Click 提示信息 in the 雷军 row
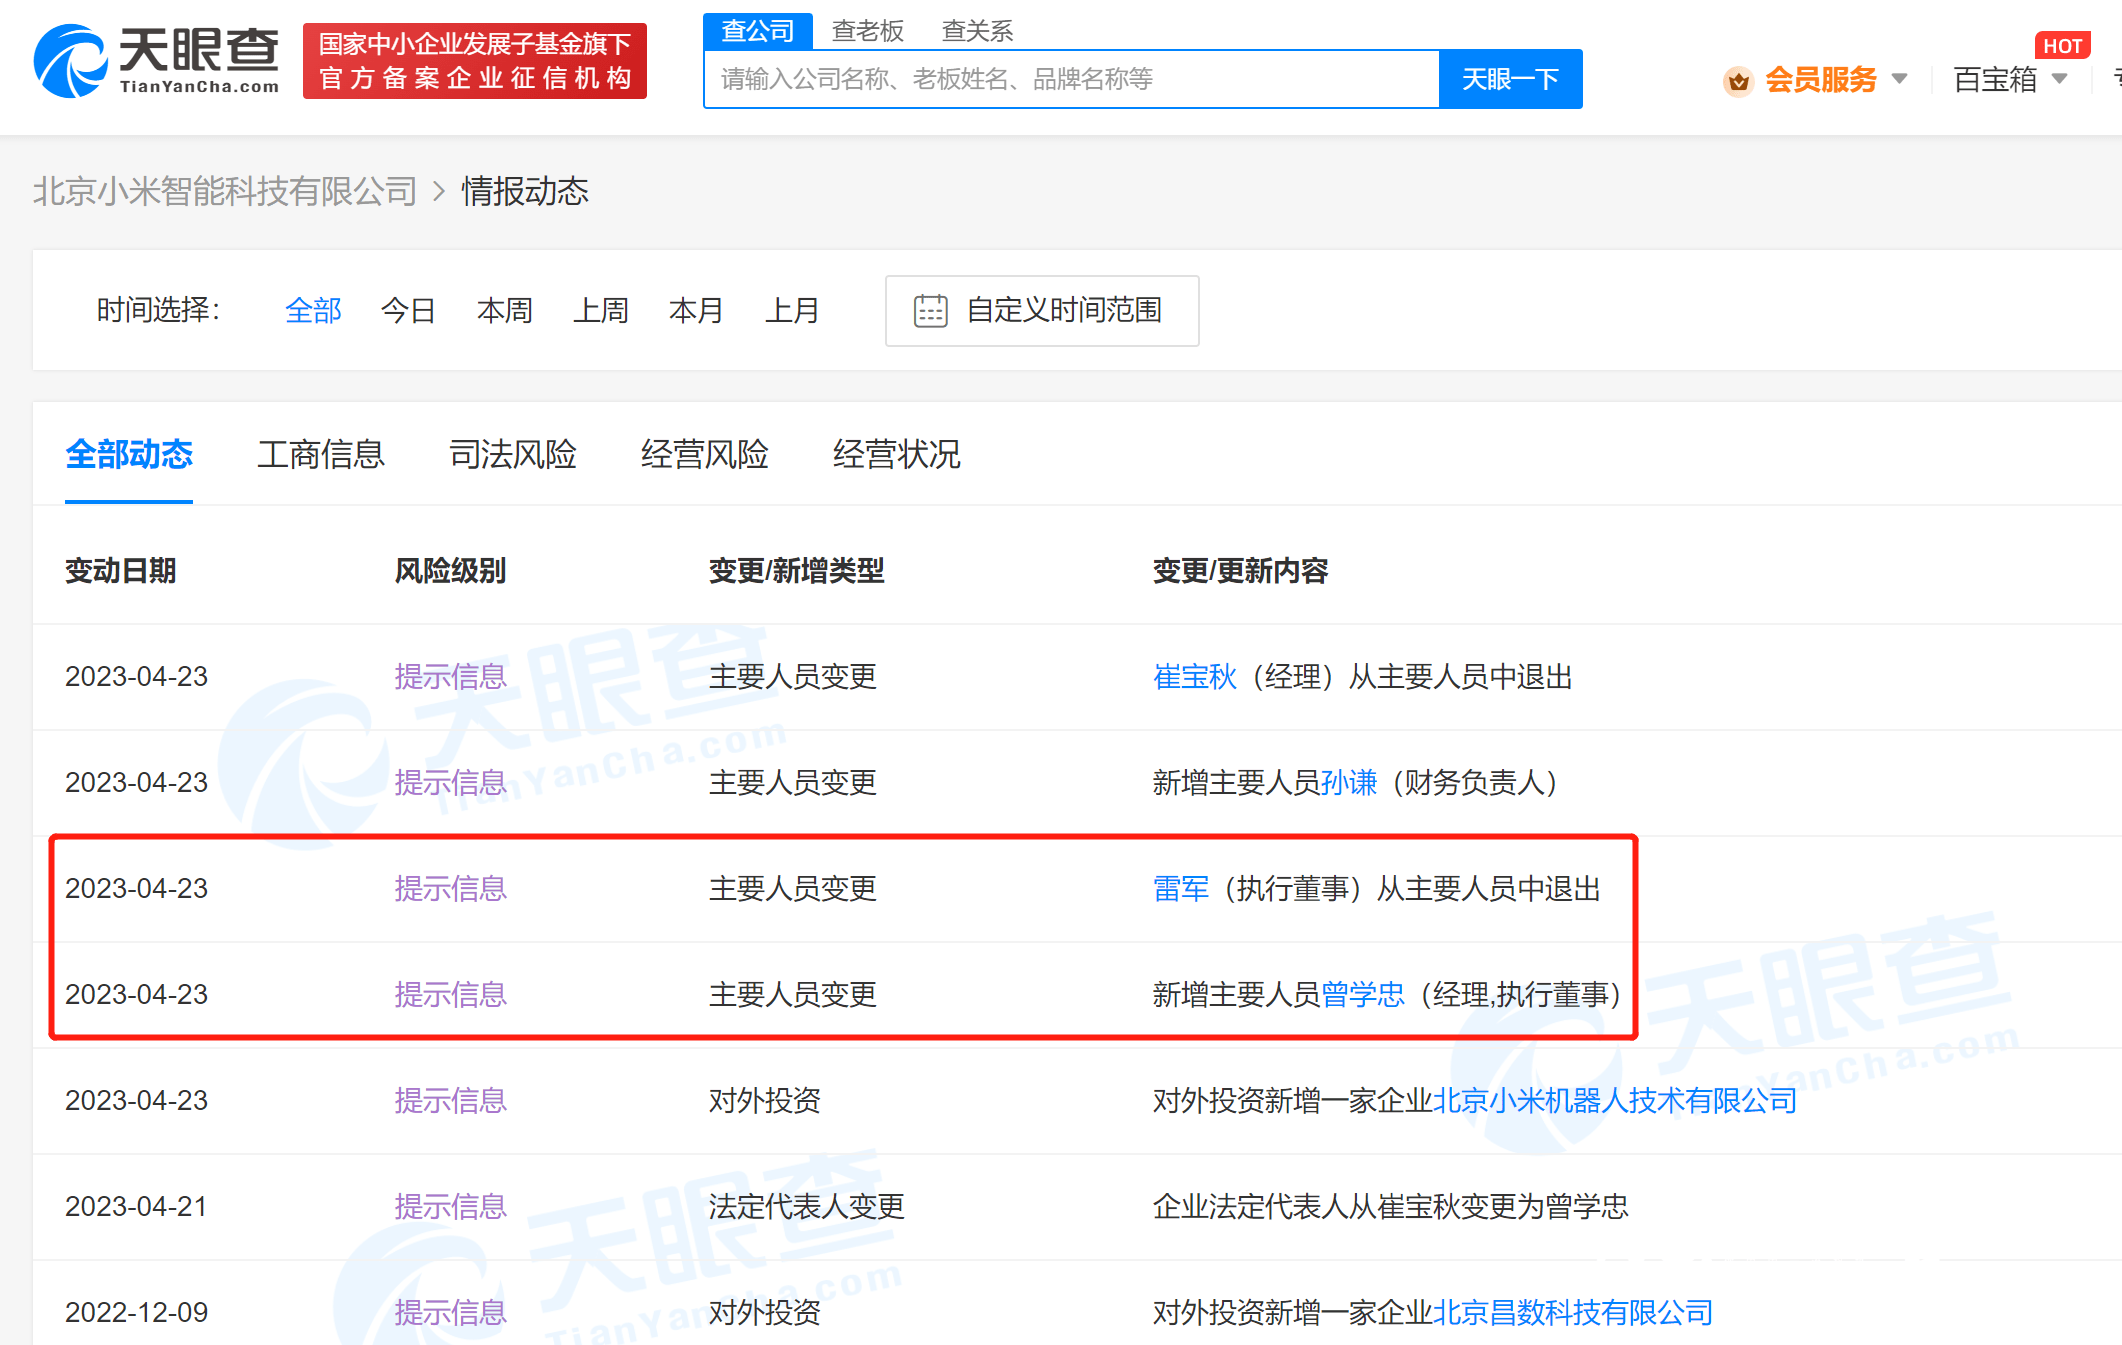The width and height of the screenshot is (2122, 1345). tap(451, 889)
